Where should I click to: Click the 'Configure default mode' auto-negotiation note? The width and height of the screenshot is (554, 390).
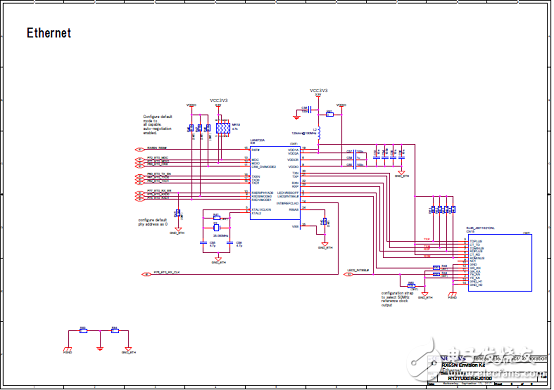coord(157,125)
